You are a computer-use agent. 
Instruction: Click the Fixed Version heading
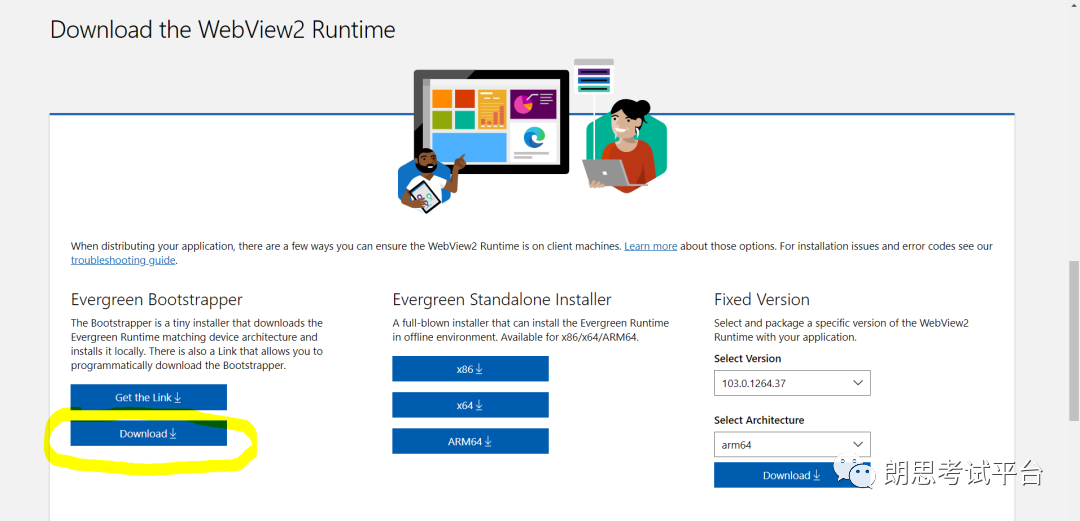click(x=761, y=300)
